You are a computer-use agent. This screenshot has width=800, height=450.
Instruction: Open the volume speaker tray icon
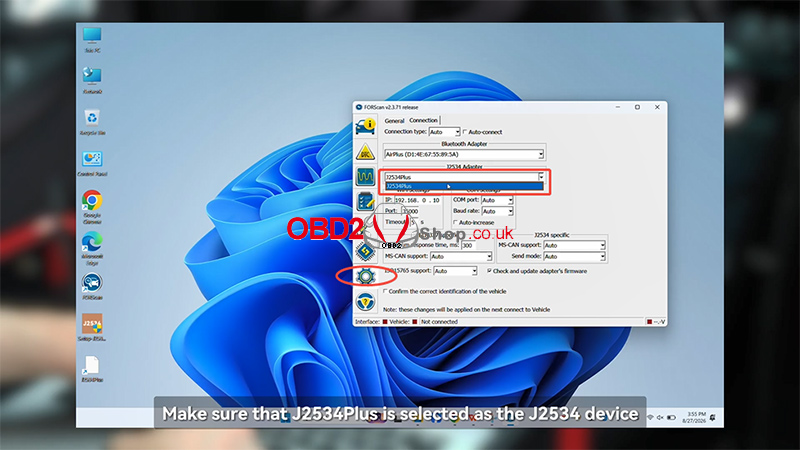tap(660, 417)
